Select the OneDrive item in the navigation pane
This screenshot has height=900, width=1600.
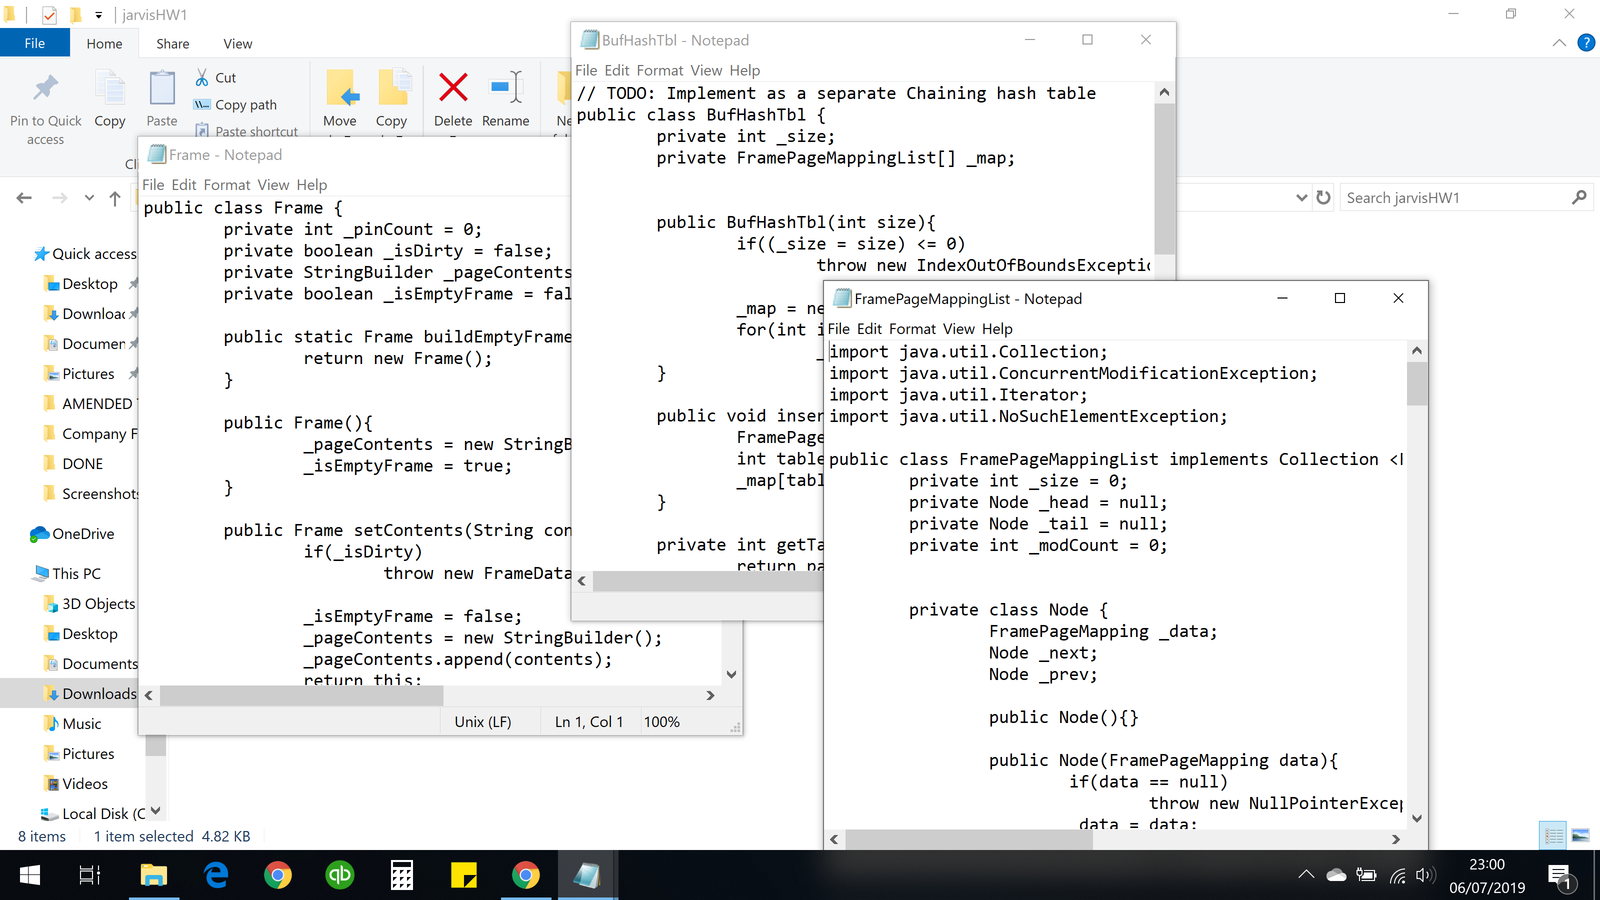tap(83, 534)
